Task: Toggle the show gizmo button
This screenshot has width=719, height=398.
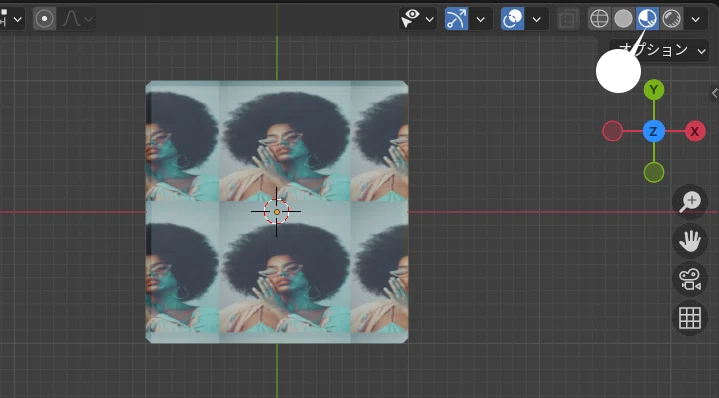Action: (456, 19)
